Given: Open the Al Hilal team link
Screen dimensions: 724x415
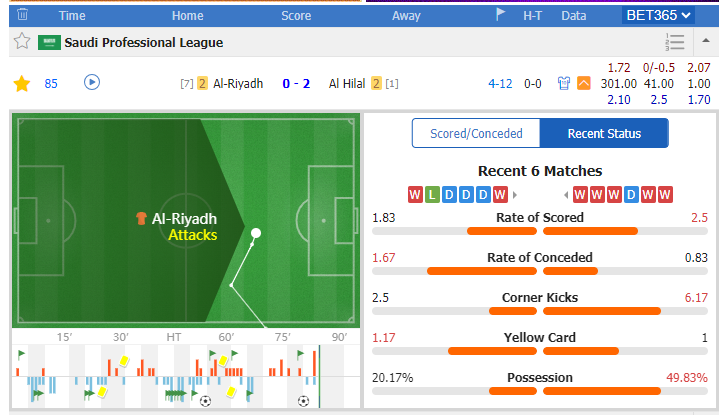Looking at the screenshot, I should [x=347, y=84].
